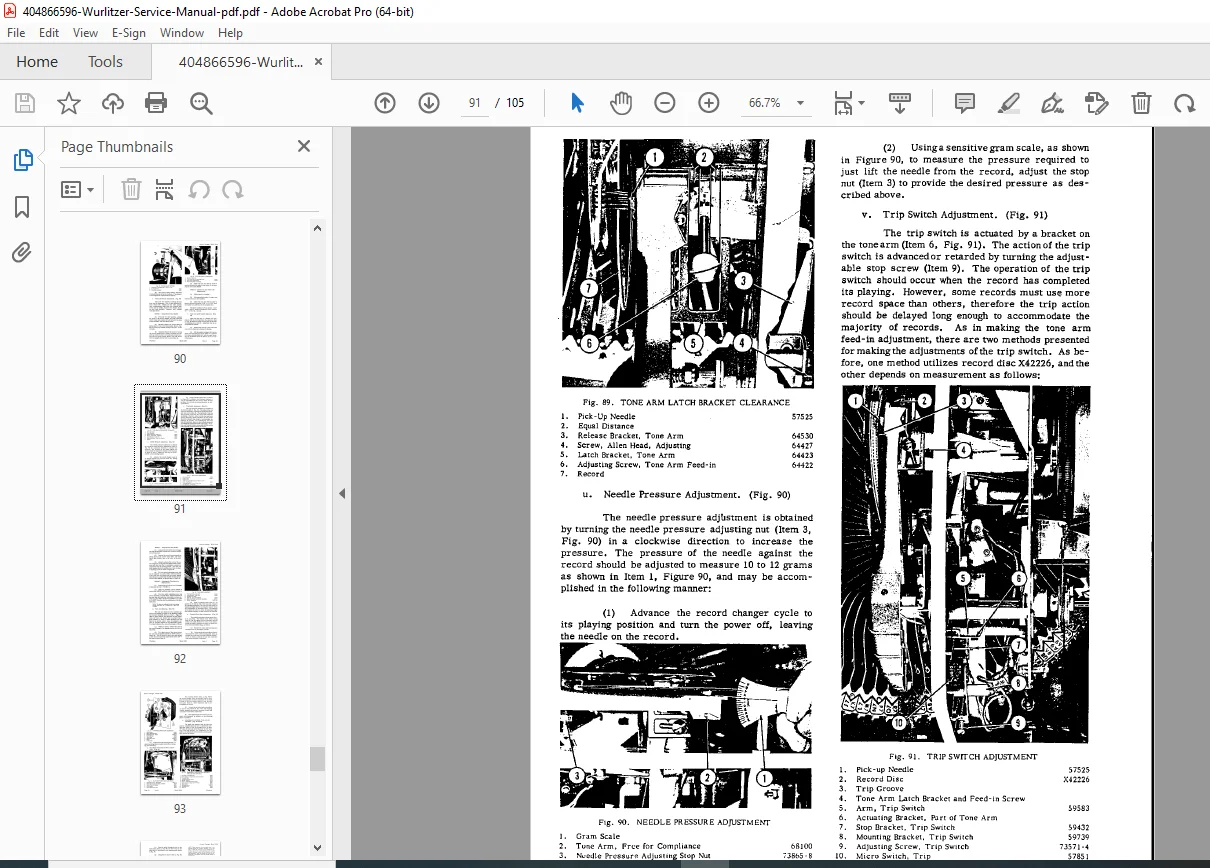1210x868 pixels.
Task: Switch to the Tools tab
Action: point(105,62)
